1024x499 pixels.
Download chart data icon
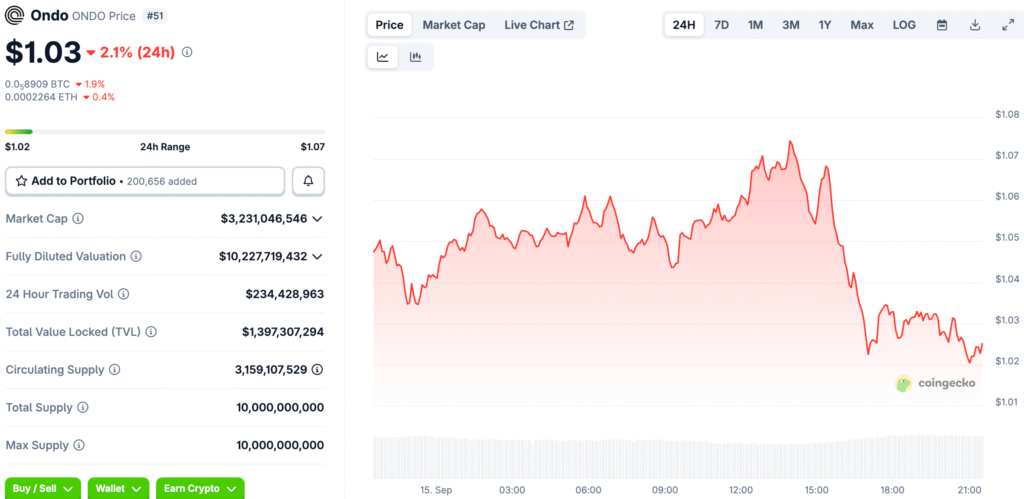click(974, 25)
